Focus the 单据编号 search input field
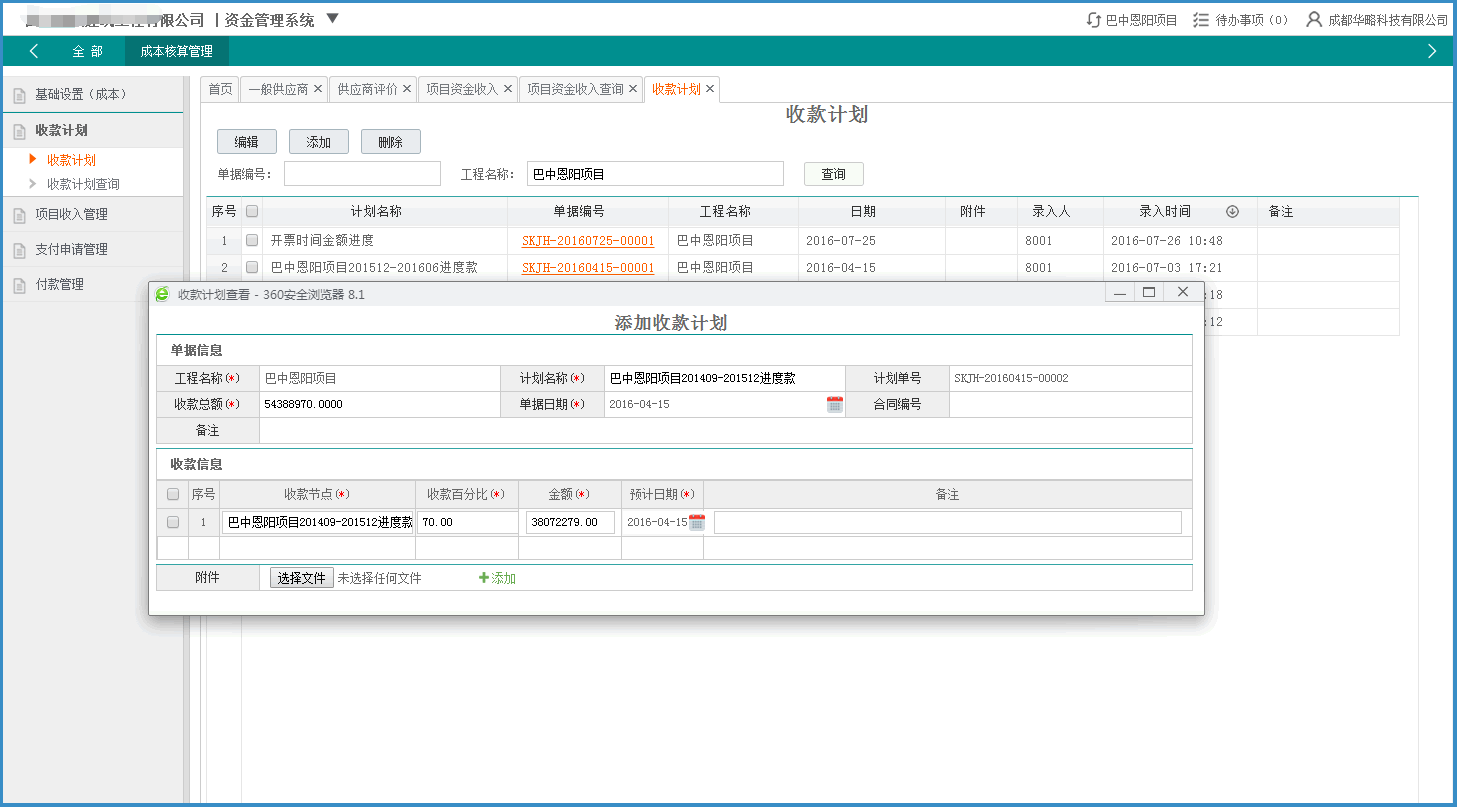Screen dimensions: 1457x807 (362, 174)
